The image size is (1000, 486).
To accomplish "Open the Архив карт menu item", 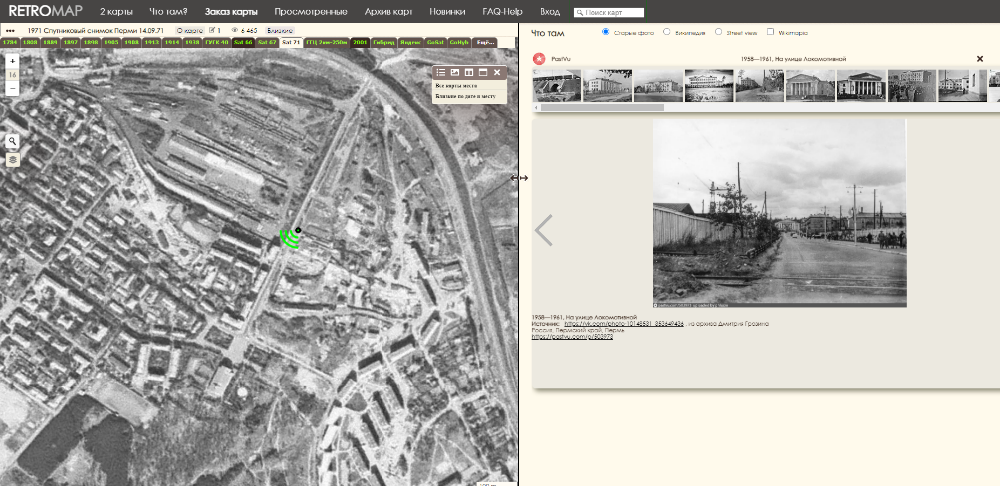I will point(388,11).
